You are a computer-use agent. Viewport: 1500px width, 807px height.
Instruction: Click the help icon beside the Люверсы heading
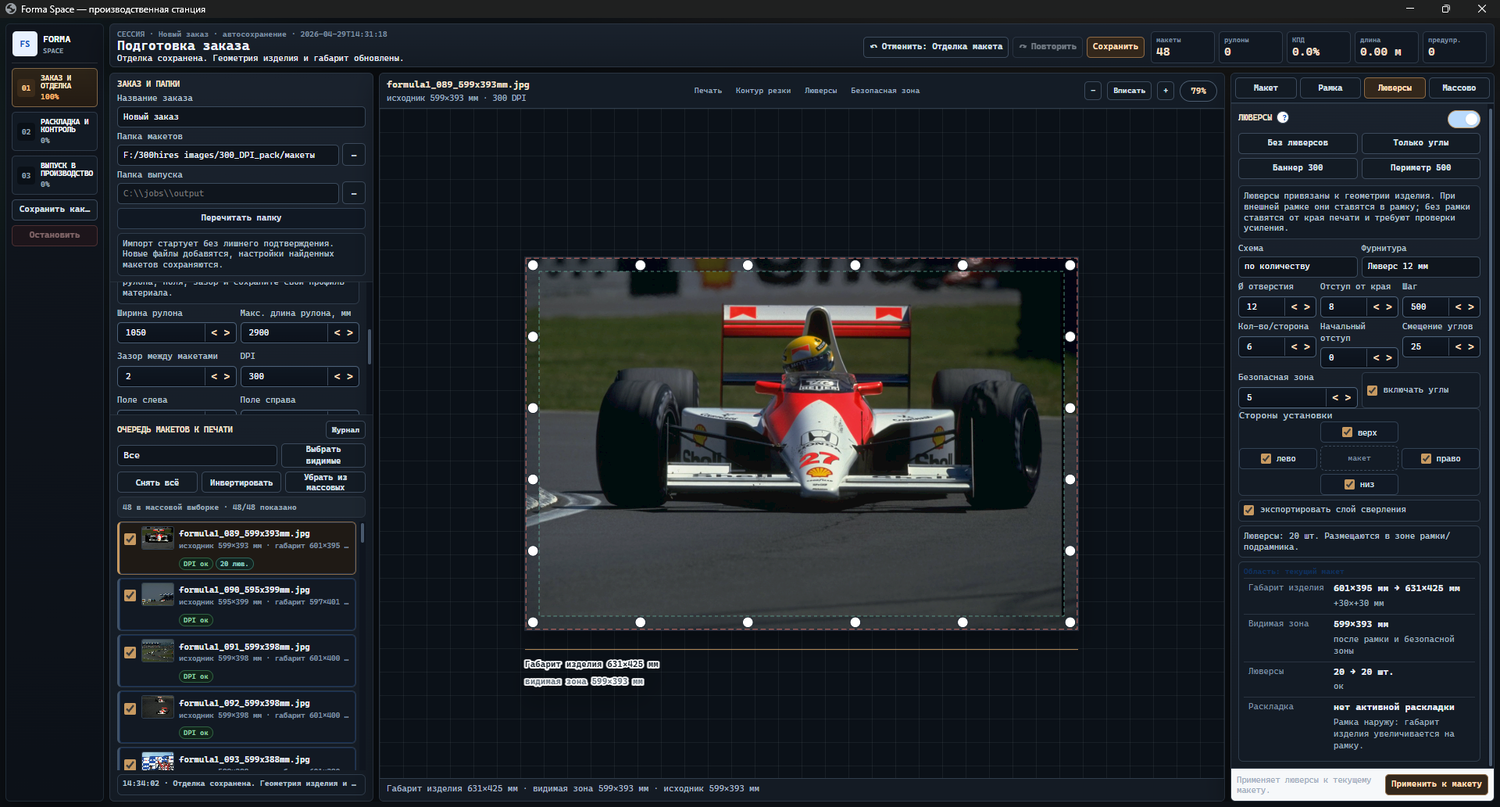point(1283,118)
